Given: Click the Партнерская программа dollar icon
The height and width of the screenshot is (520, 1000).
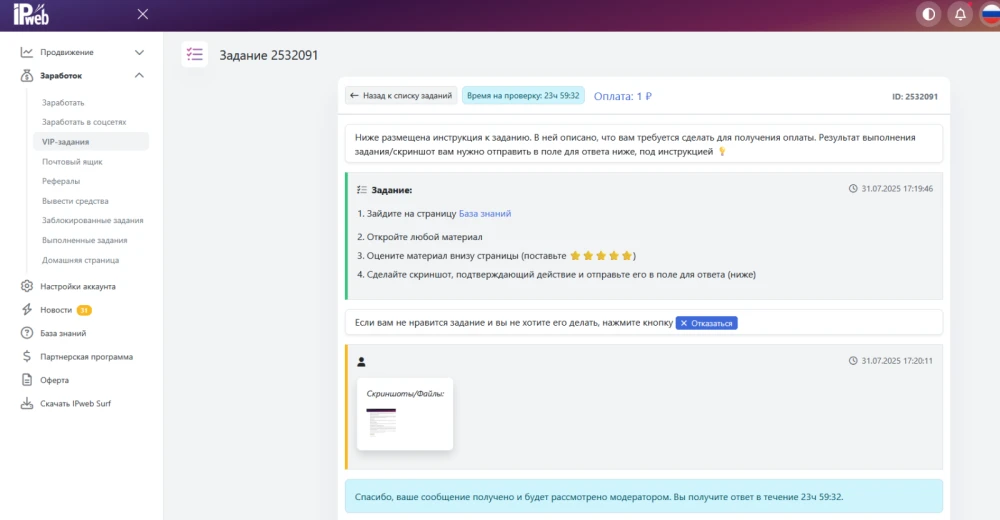Looking at the screenshot, I should click(x=27, y=356).
